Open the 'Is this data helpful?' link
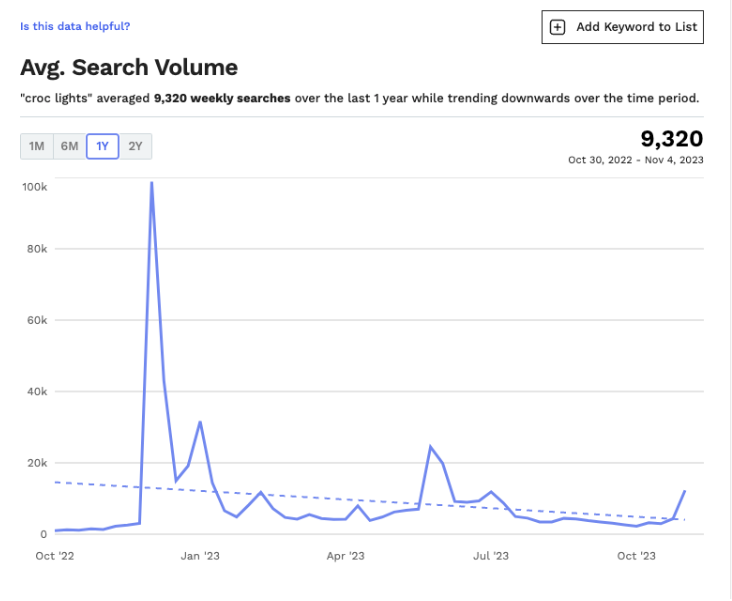The image size is (732, 601). pyautogui.click(x=75, y=26)
